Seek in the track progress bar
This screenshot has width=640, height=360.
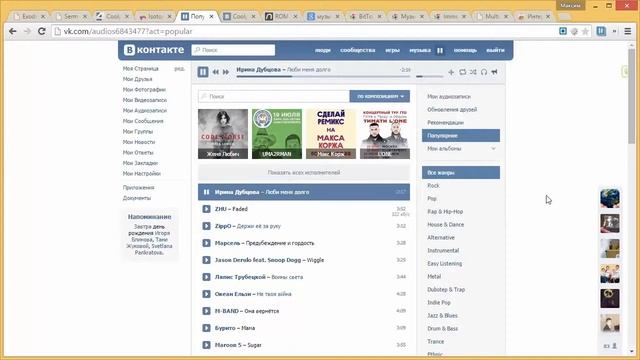tap(323, 76)
